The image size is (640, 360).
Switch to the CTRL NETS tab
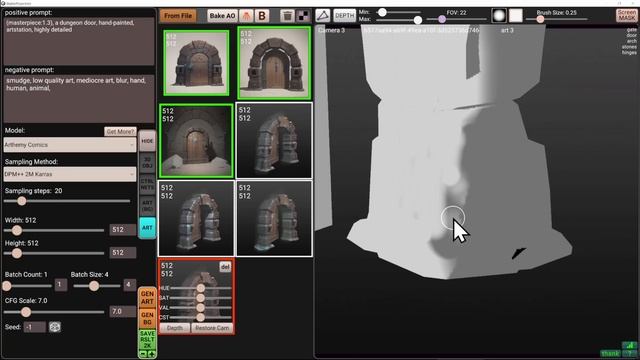coord(147,184)
